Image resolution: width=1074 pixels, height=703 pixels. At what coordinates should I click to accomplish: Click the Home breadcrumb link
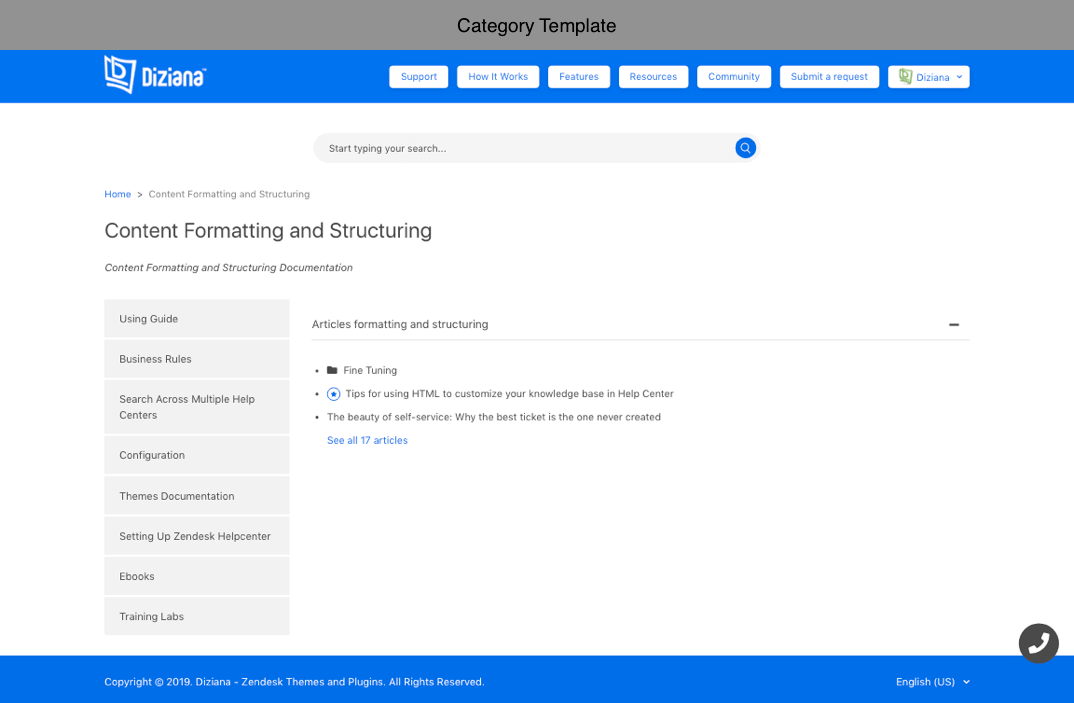(117, 194)
